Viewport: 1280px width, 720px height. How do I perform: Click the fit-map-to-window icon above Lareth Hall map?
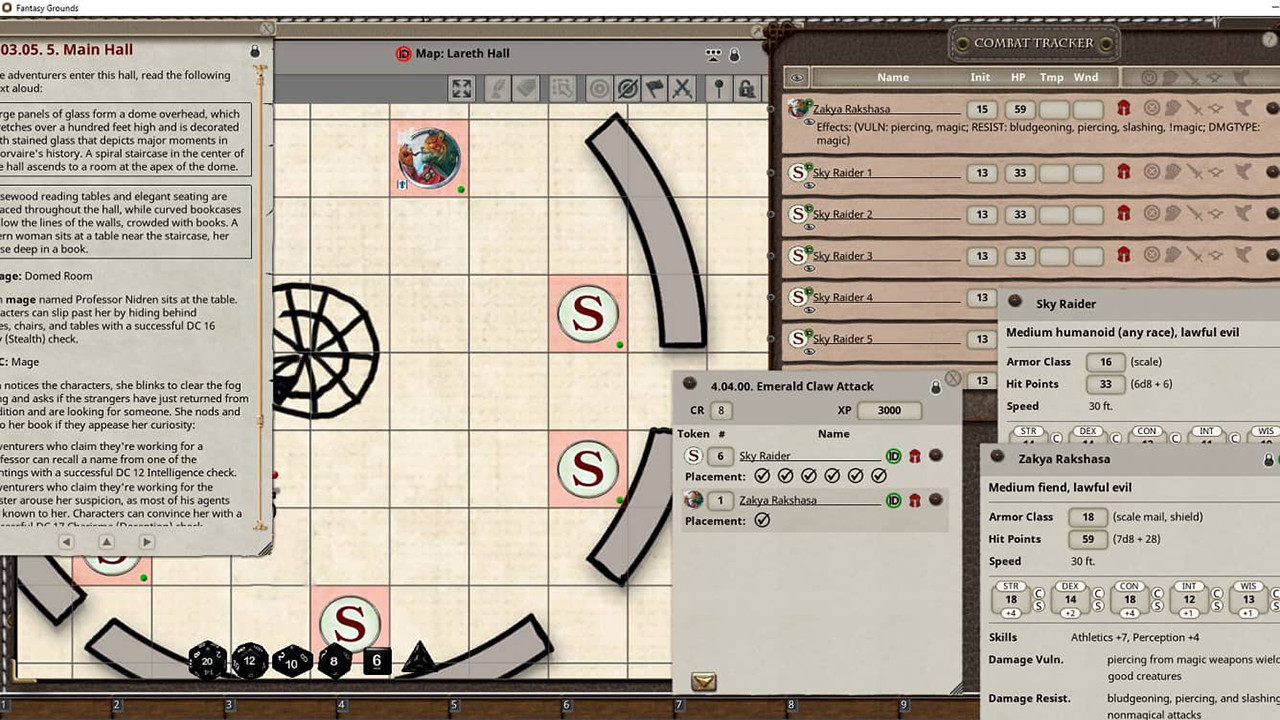pos(460,89)
